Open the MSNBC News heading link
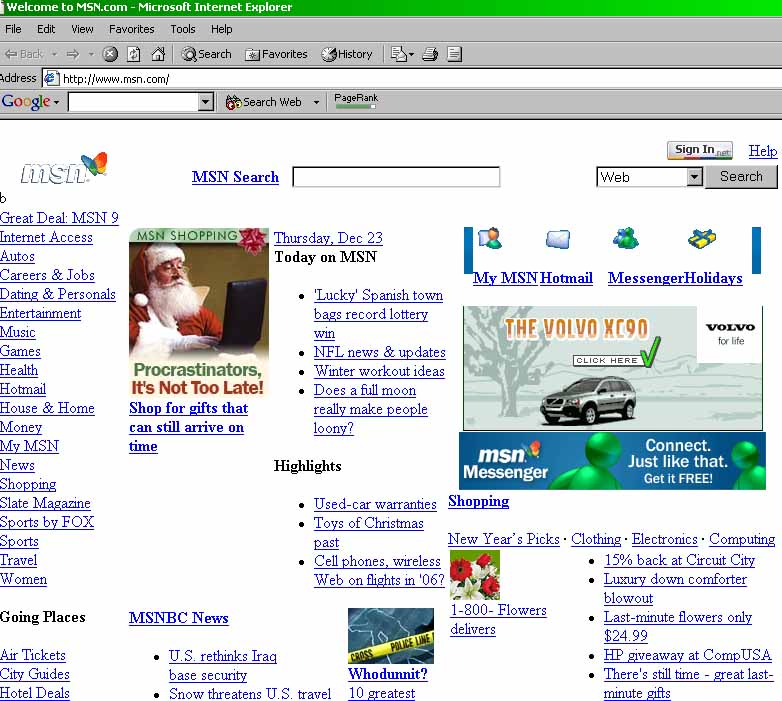The width and height of the screenshot is (782, 701). point(179,618)
